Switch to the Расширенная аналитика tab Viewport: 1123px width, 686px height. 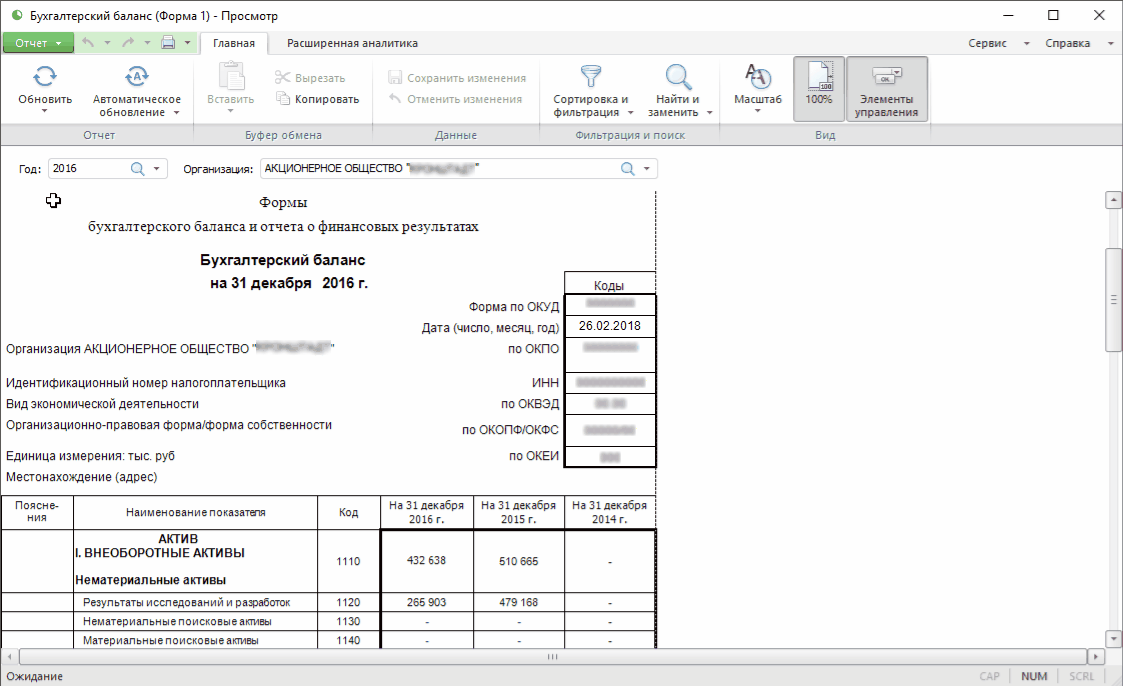click(x=352, y=43)
